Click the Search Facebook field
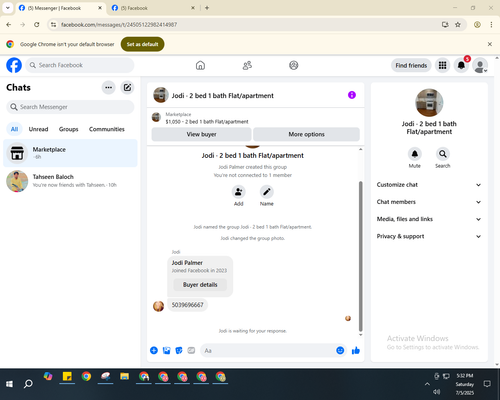 (x=80, y=65)
